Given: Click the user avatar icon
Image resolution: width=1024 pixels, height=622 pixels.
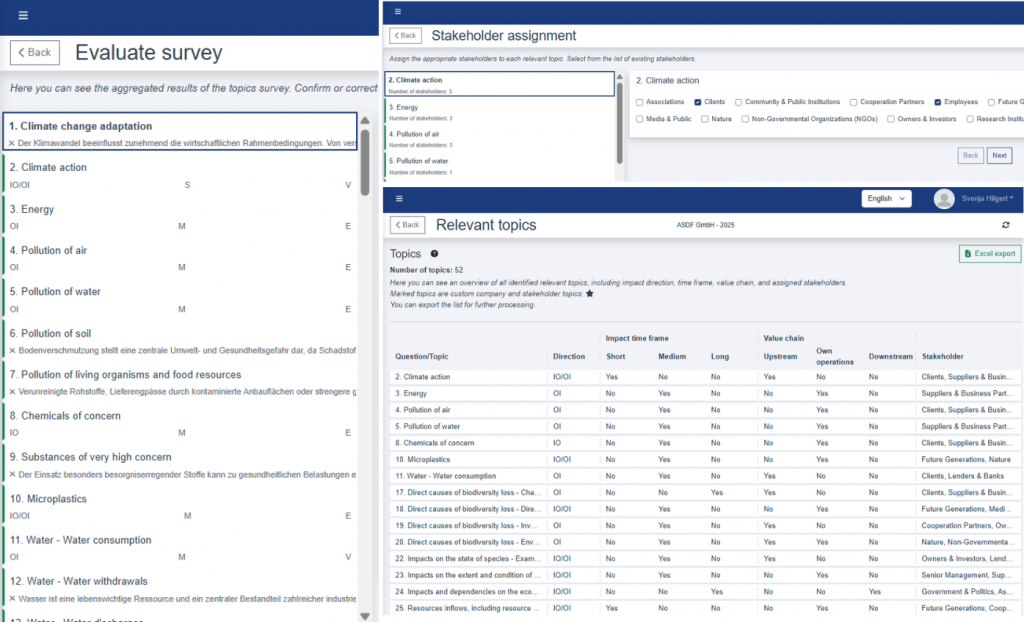Looking at the screenshot, I should (x=943, y=199).
